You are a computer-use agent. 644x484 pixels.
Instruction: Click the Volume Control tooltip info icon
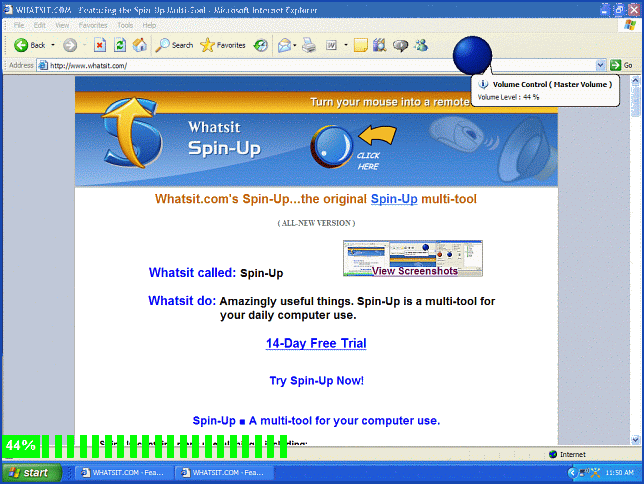[483, 84]
